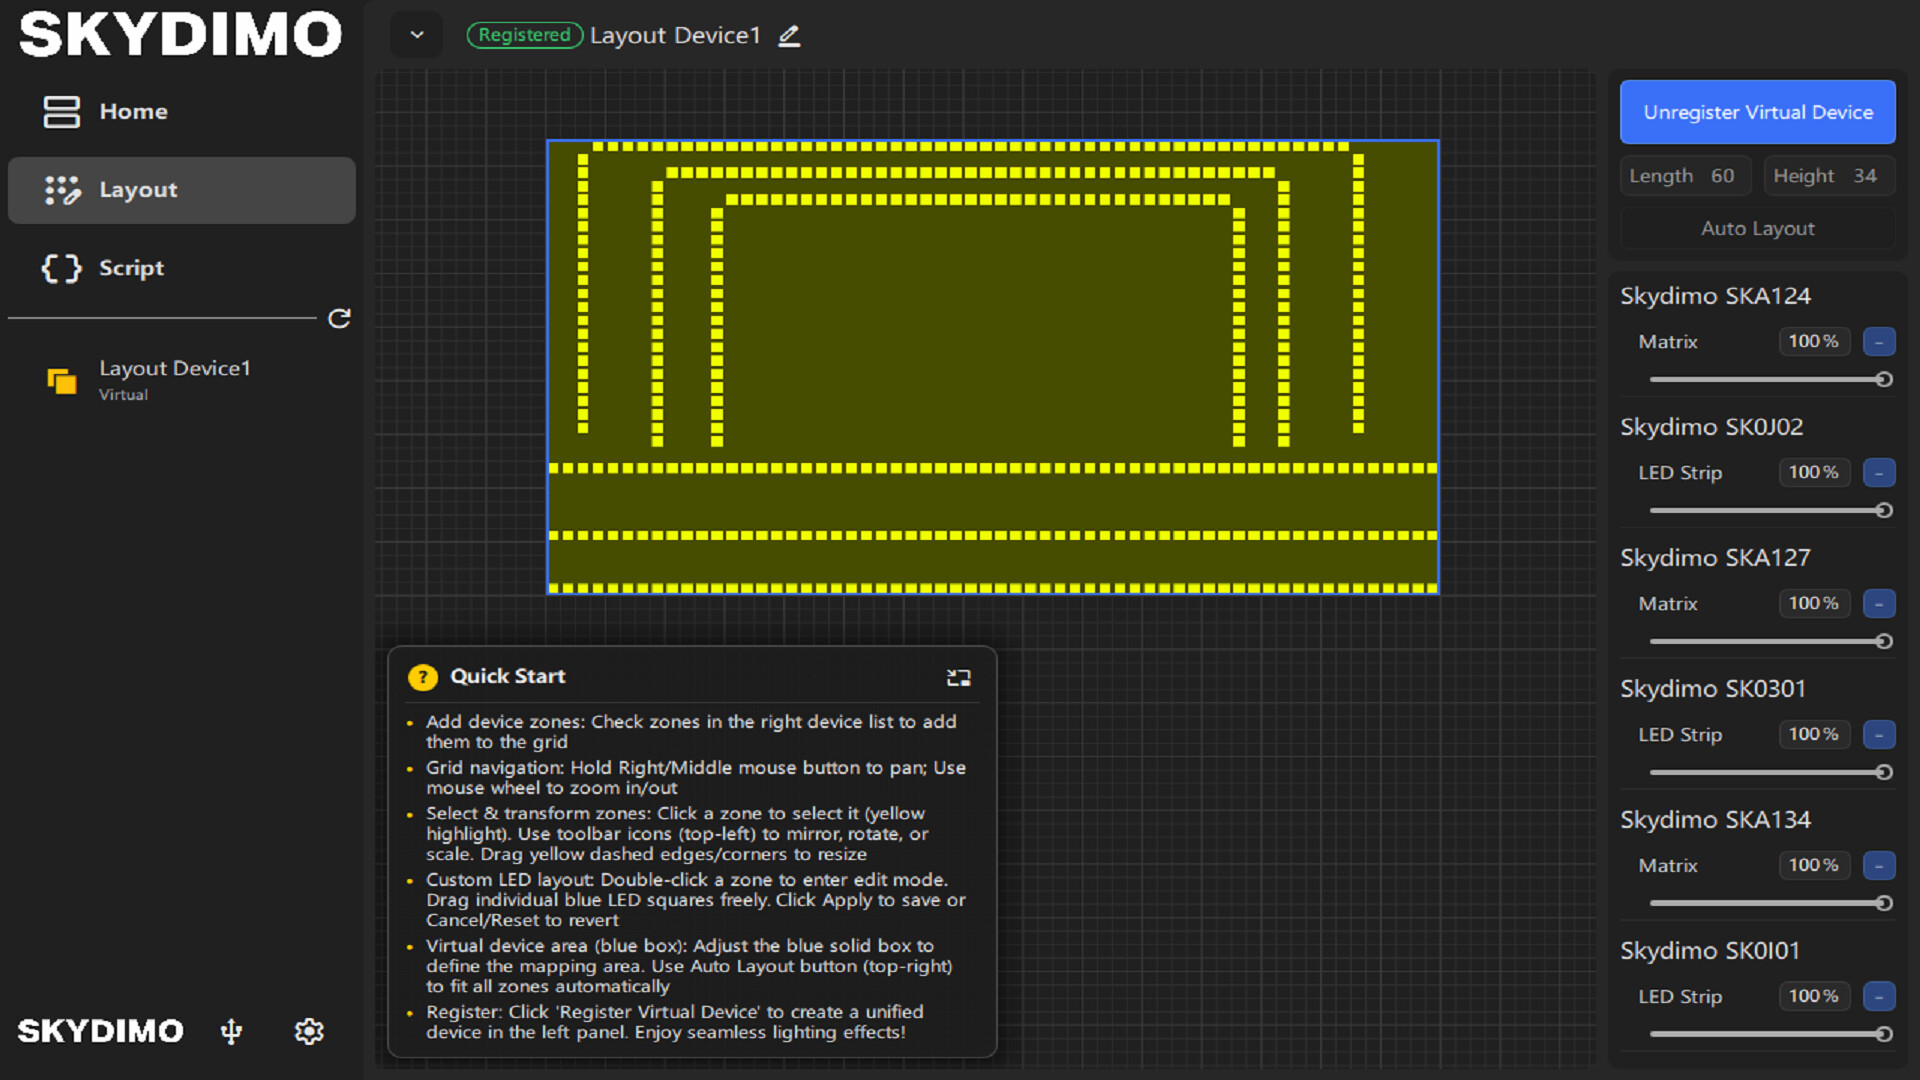This screenshot has width=1920, height=1080.
Task: Click the Layout Device1 virtual device icon
Action: coord(62,380)
